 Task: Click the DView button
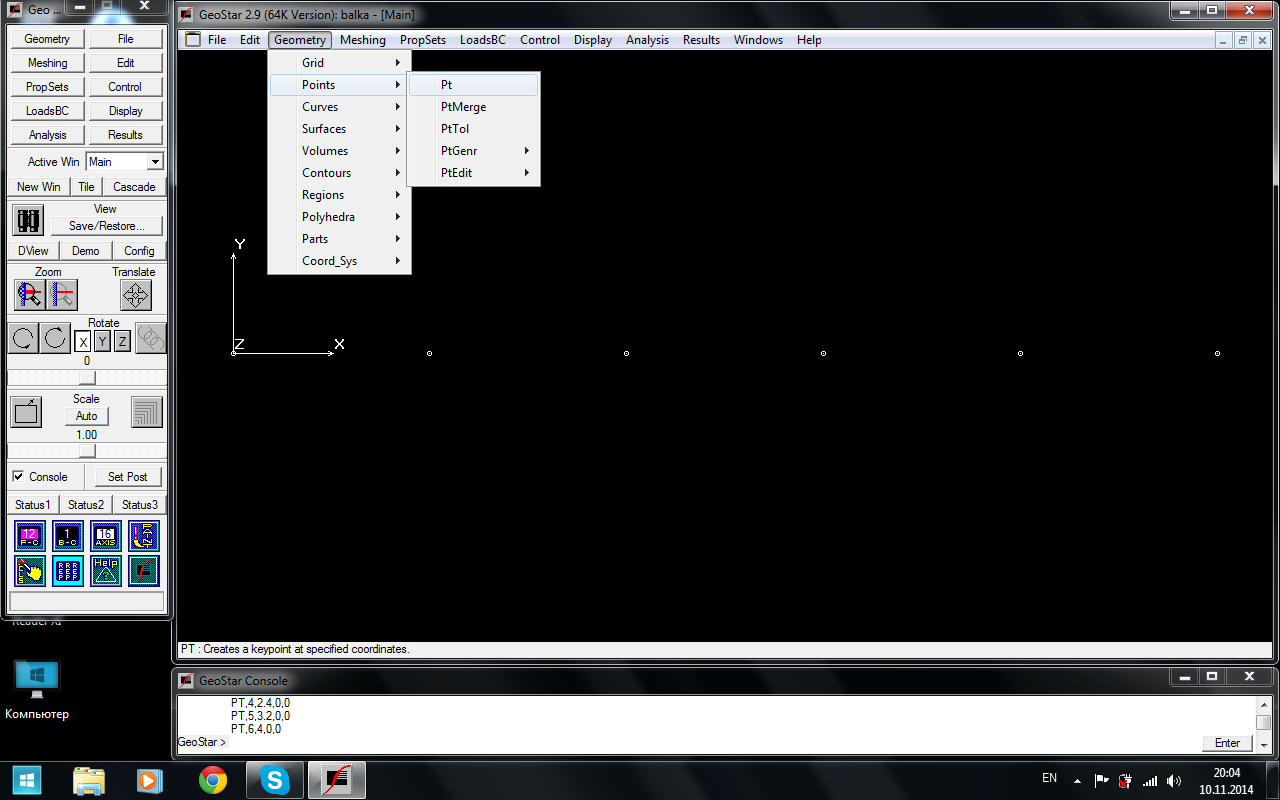(34, 251)
